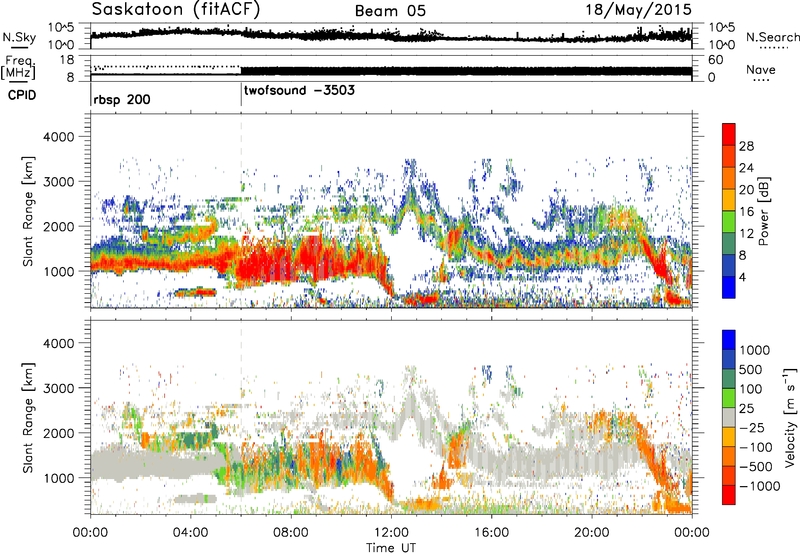Click the red -1000 velocity color swatch

pyautogui.click(x=729, y=495)
